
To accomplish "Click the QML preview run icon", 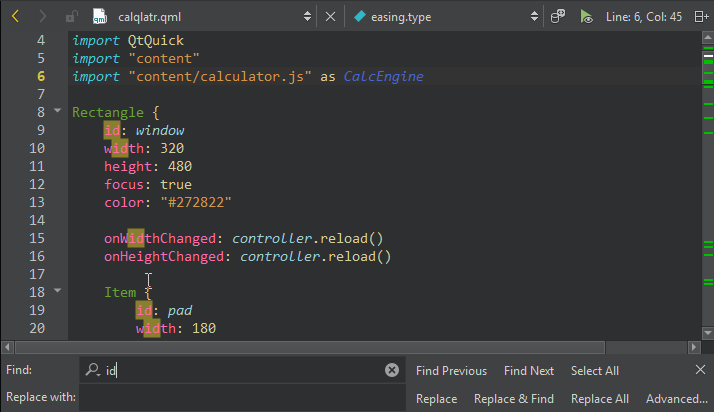I will tap(586, 17).
